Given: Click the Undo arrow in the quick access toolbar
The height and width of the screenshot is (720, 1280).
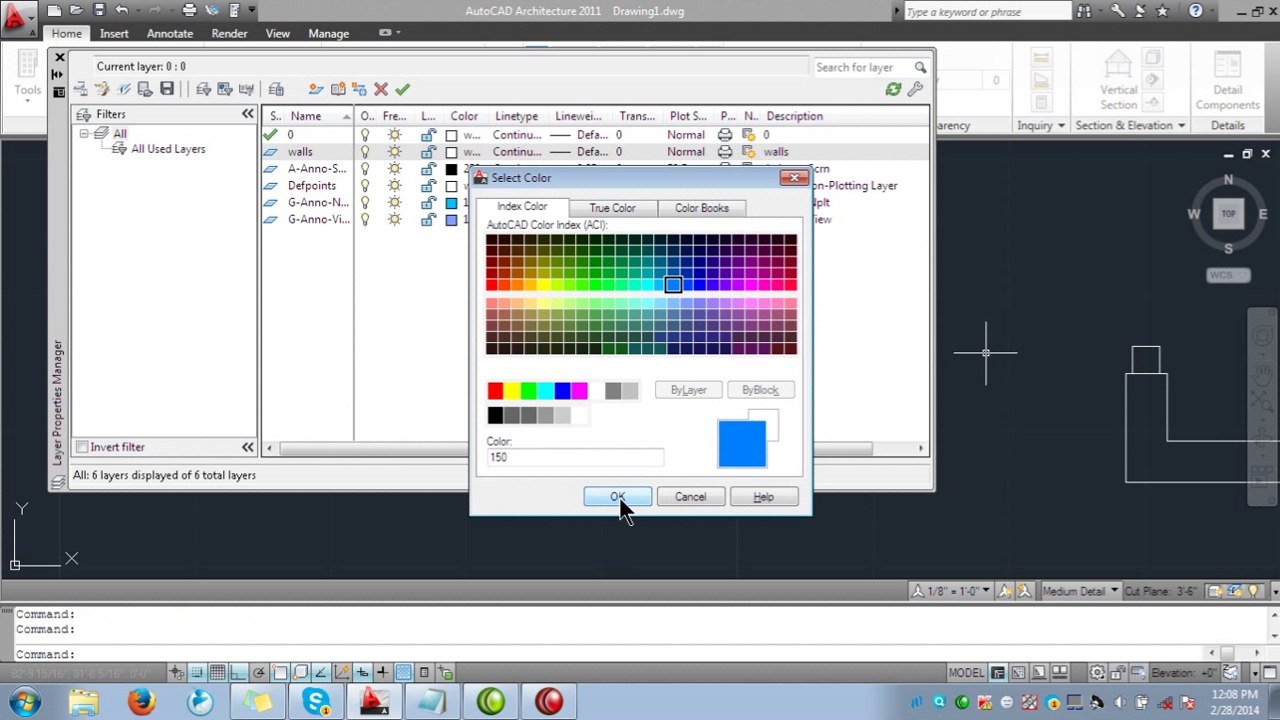Looking at the screenshot, I should coord(122,11).
